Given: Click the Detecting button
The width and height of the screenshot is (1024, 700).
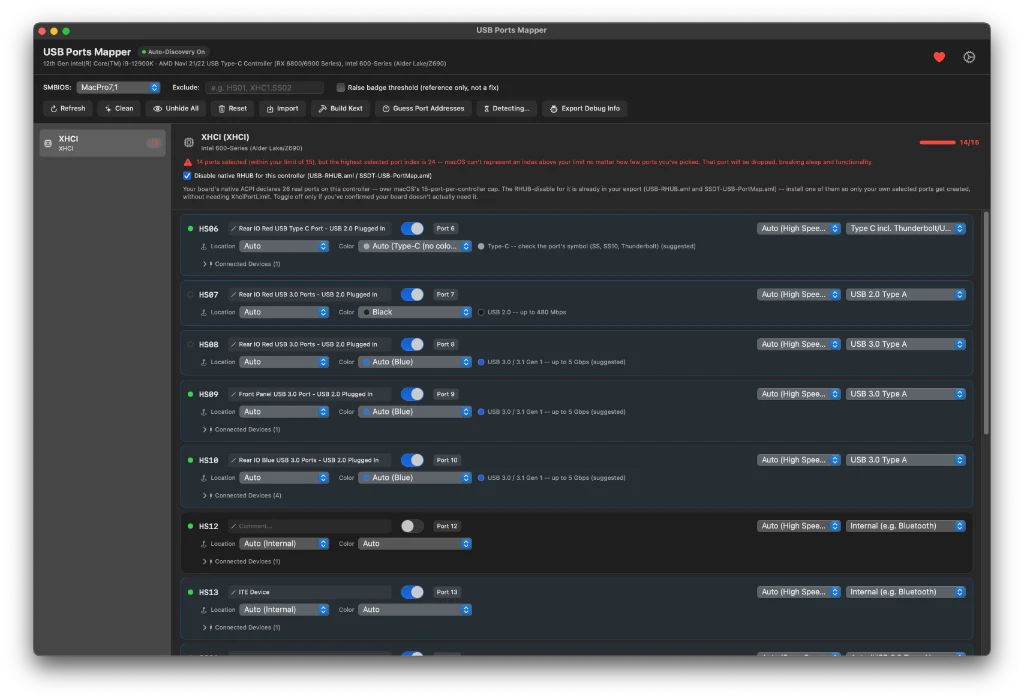Looking at the screenshot, I should pyautogui.click(x=507, y=108).
